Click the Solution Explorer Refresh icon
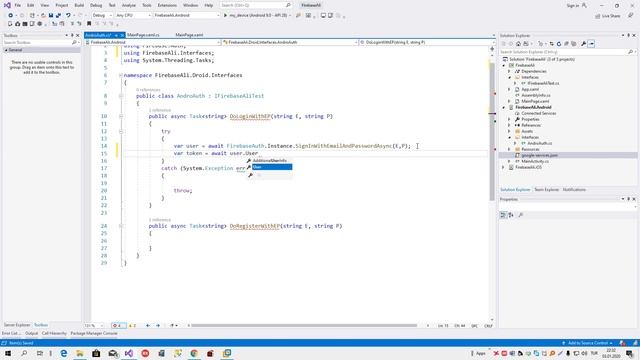This screenshot has height=360, width=640. coord(559,44)
